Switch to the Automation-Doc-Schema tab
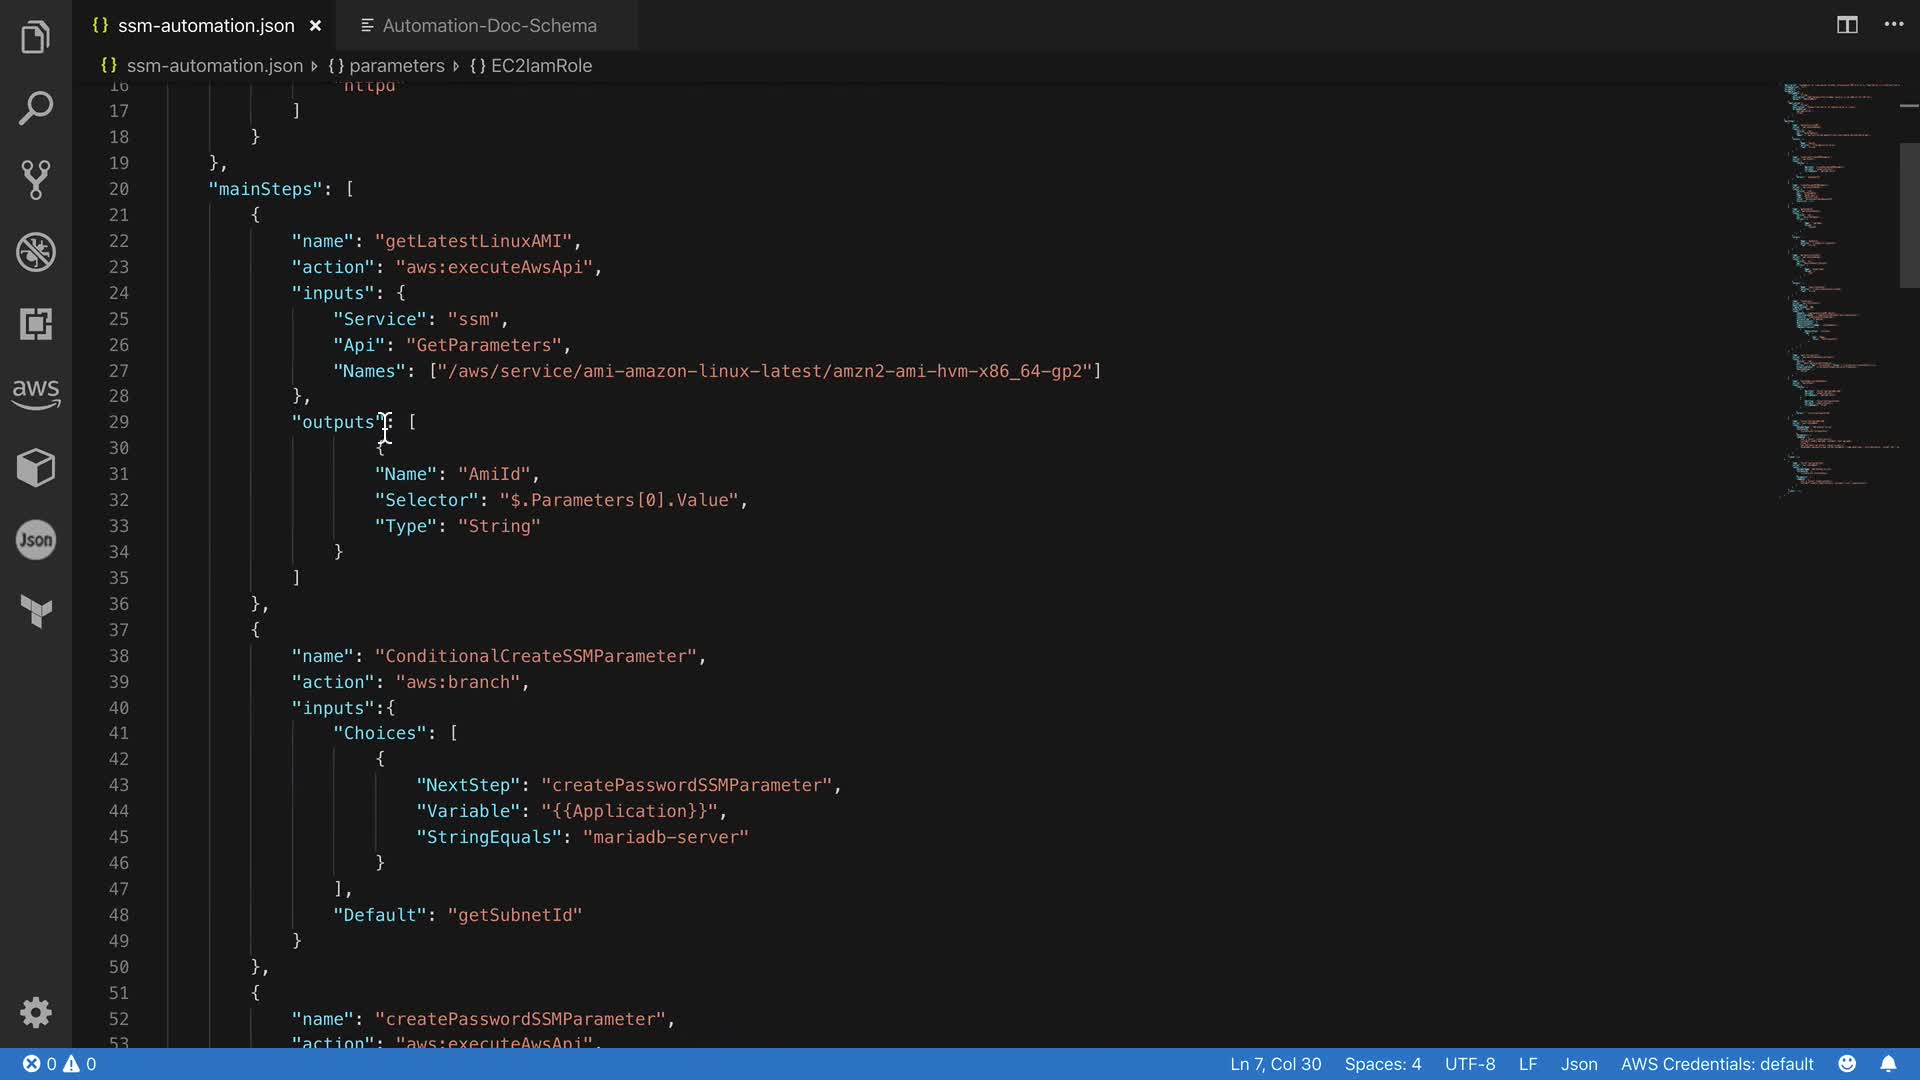The width and height of the screenshot is (1920, 1080). (488, 26)
